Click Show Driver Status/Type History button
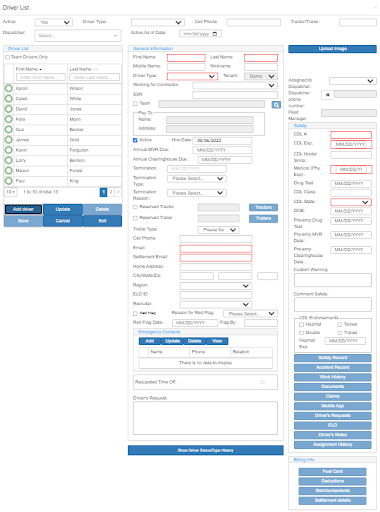The height and width of the screenshot is (512, 380). tap(206, 450)
